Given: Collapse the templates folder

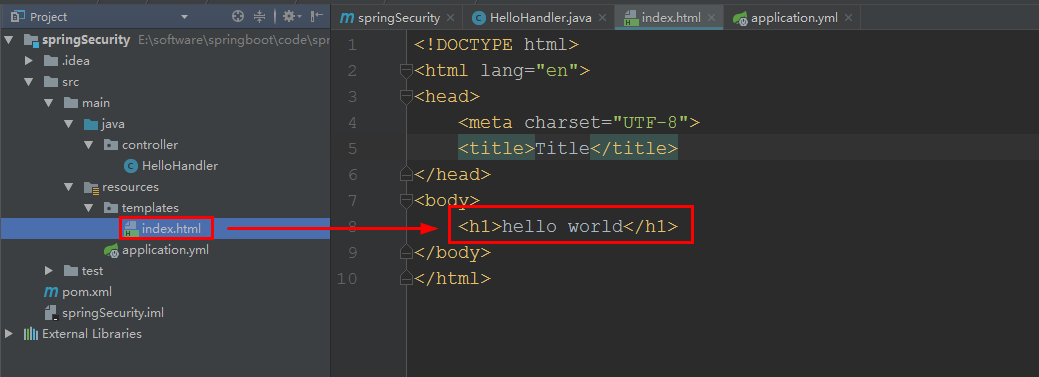Looking at the screenshot, I should [x=88, y=208].
